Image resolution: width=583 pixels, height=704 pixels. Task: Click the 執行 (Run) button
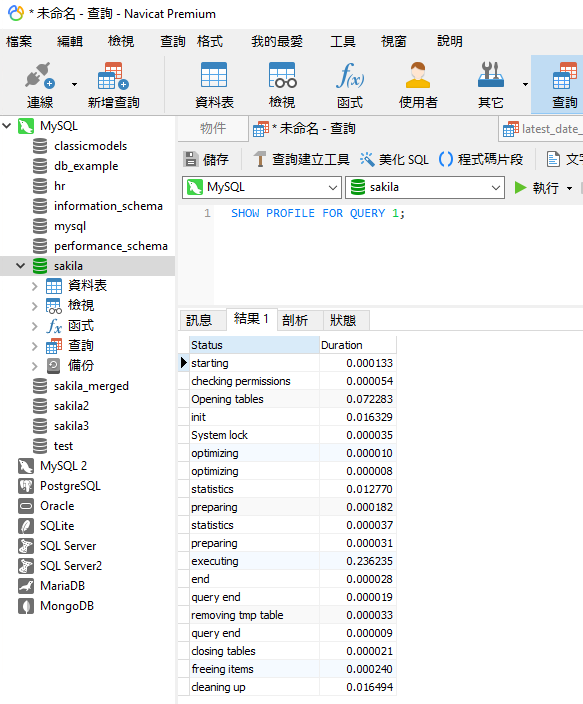[537, 188]
